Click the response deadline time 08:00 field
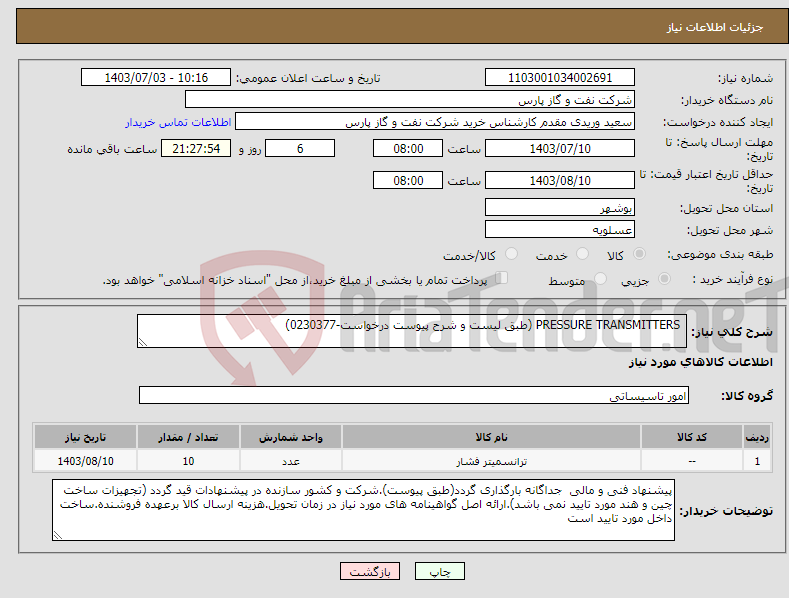Screen dimensions: 789x598 (408, 148)
